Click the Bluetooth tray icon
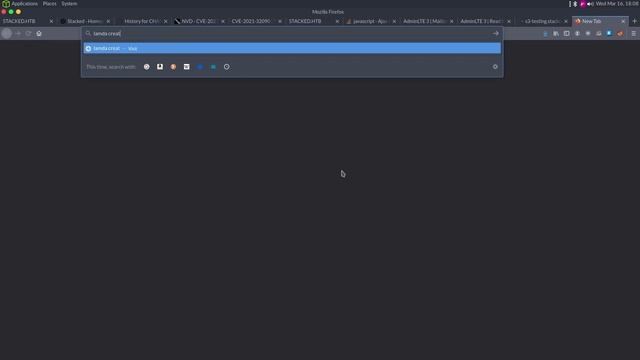 [x=575, y=4]
